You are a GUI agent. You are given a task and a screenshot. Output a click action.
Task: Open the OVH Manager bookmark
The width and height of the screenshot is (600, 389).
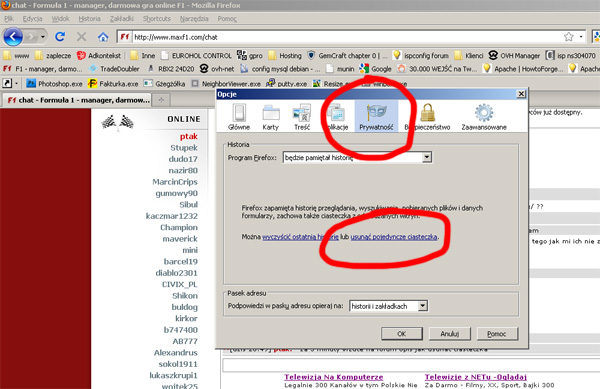(x=514, y=55)
